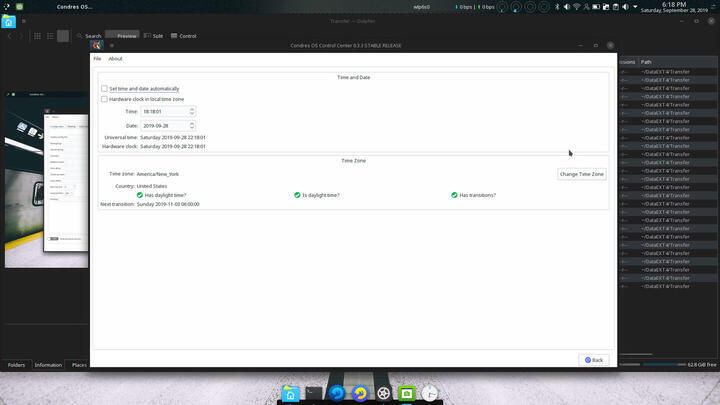Click the clipboard tray icon
This screenshot has width=720, height=405.
[x=616, y=7]
